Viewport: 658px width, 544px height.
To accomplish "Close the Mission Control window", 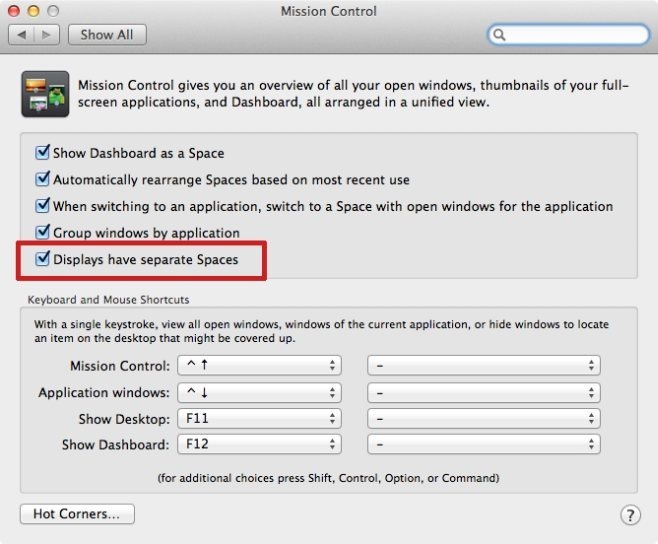I will pyautogui.click(x=14, y=11).
